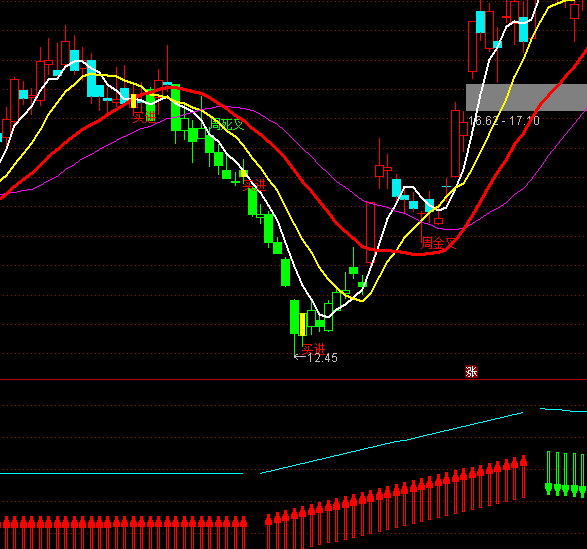Select the red 周金叉 signal label

(x=439, y=243)
